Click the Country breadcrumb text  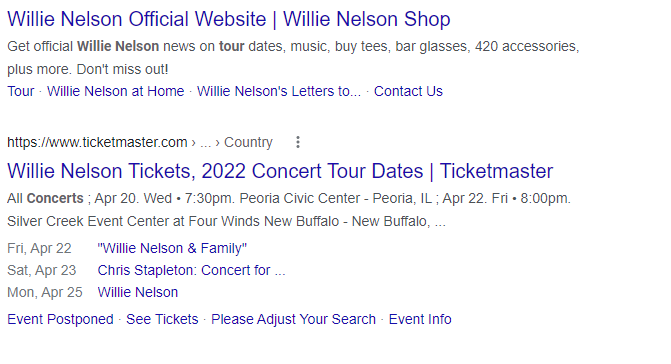[248, 142]
